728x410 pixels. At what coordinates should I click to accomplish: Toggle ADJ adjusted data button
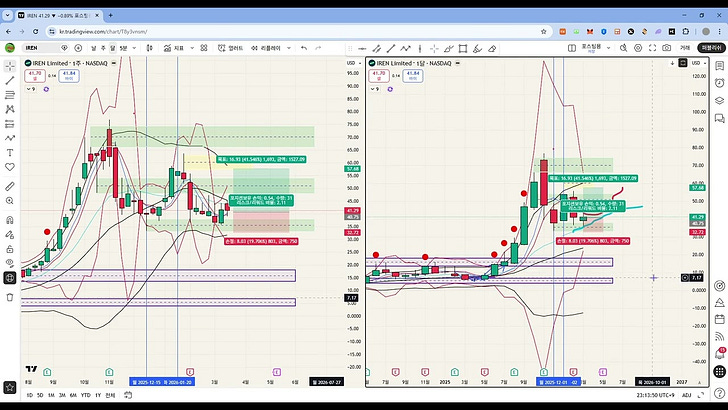pos(687,395)
